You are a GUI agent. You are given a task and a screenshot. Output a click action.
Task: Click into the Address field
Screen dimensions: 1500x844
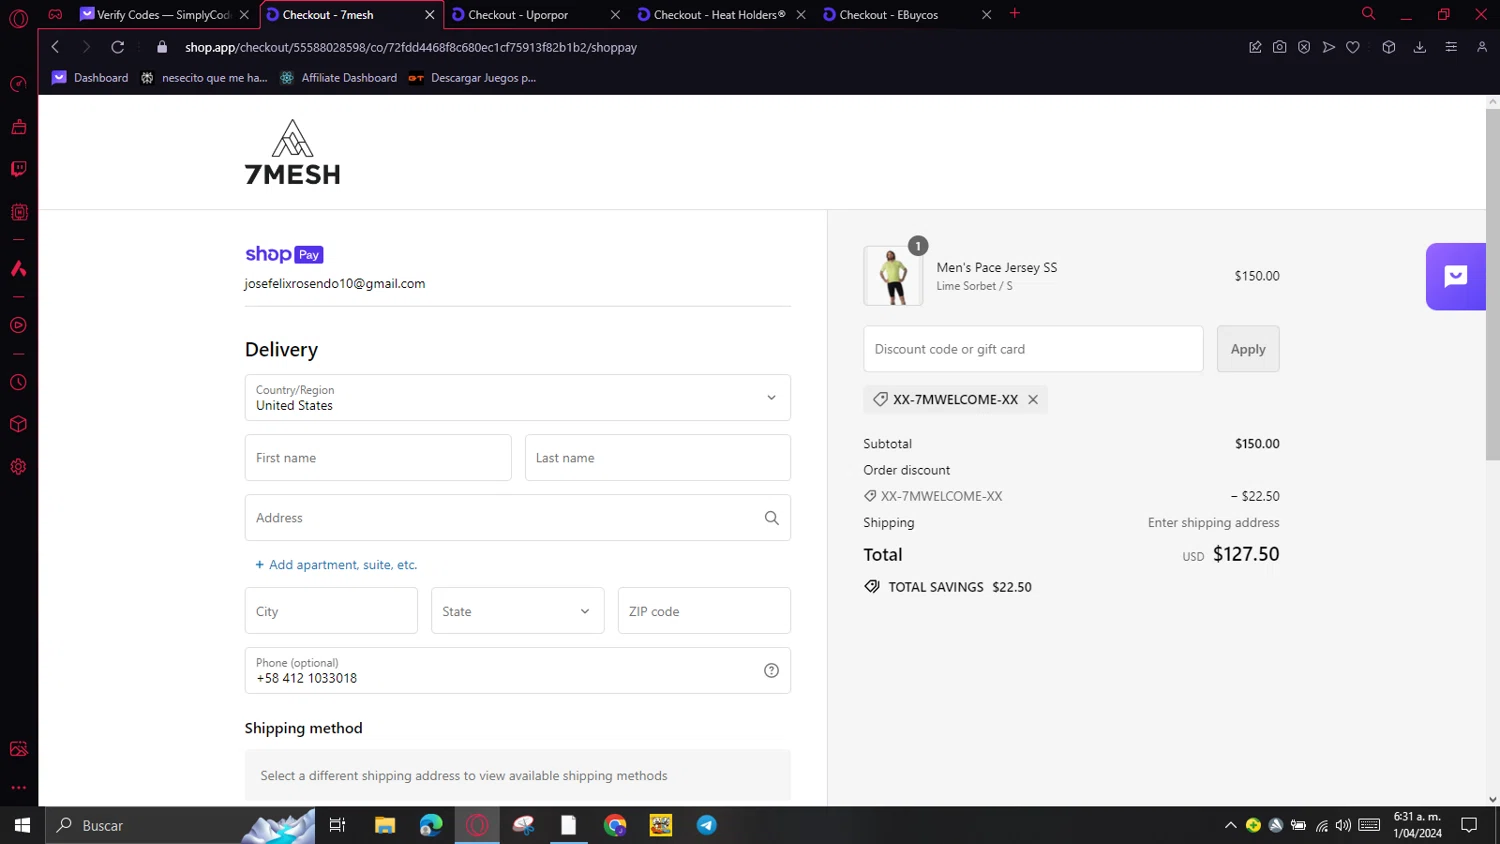click(x=518, y=518)
